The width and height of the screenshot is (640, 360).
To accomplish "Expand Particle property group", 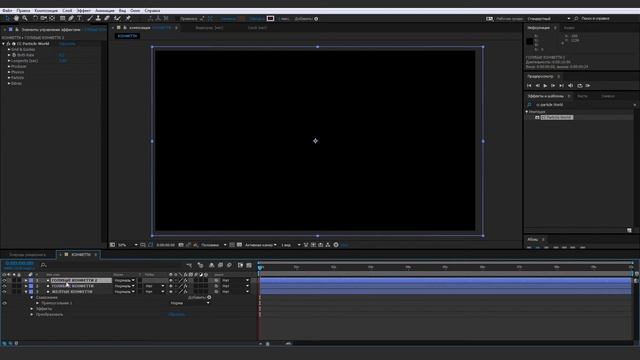I will (9, 78).
